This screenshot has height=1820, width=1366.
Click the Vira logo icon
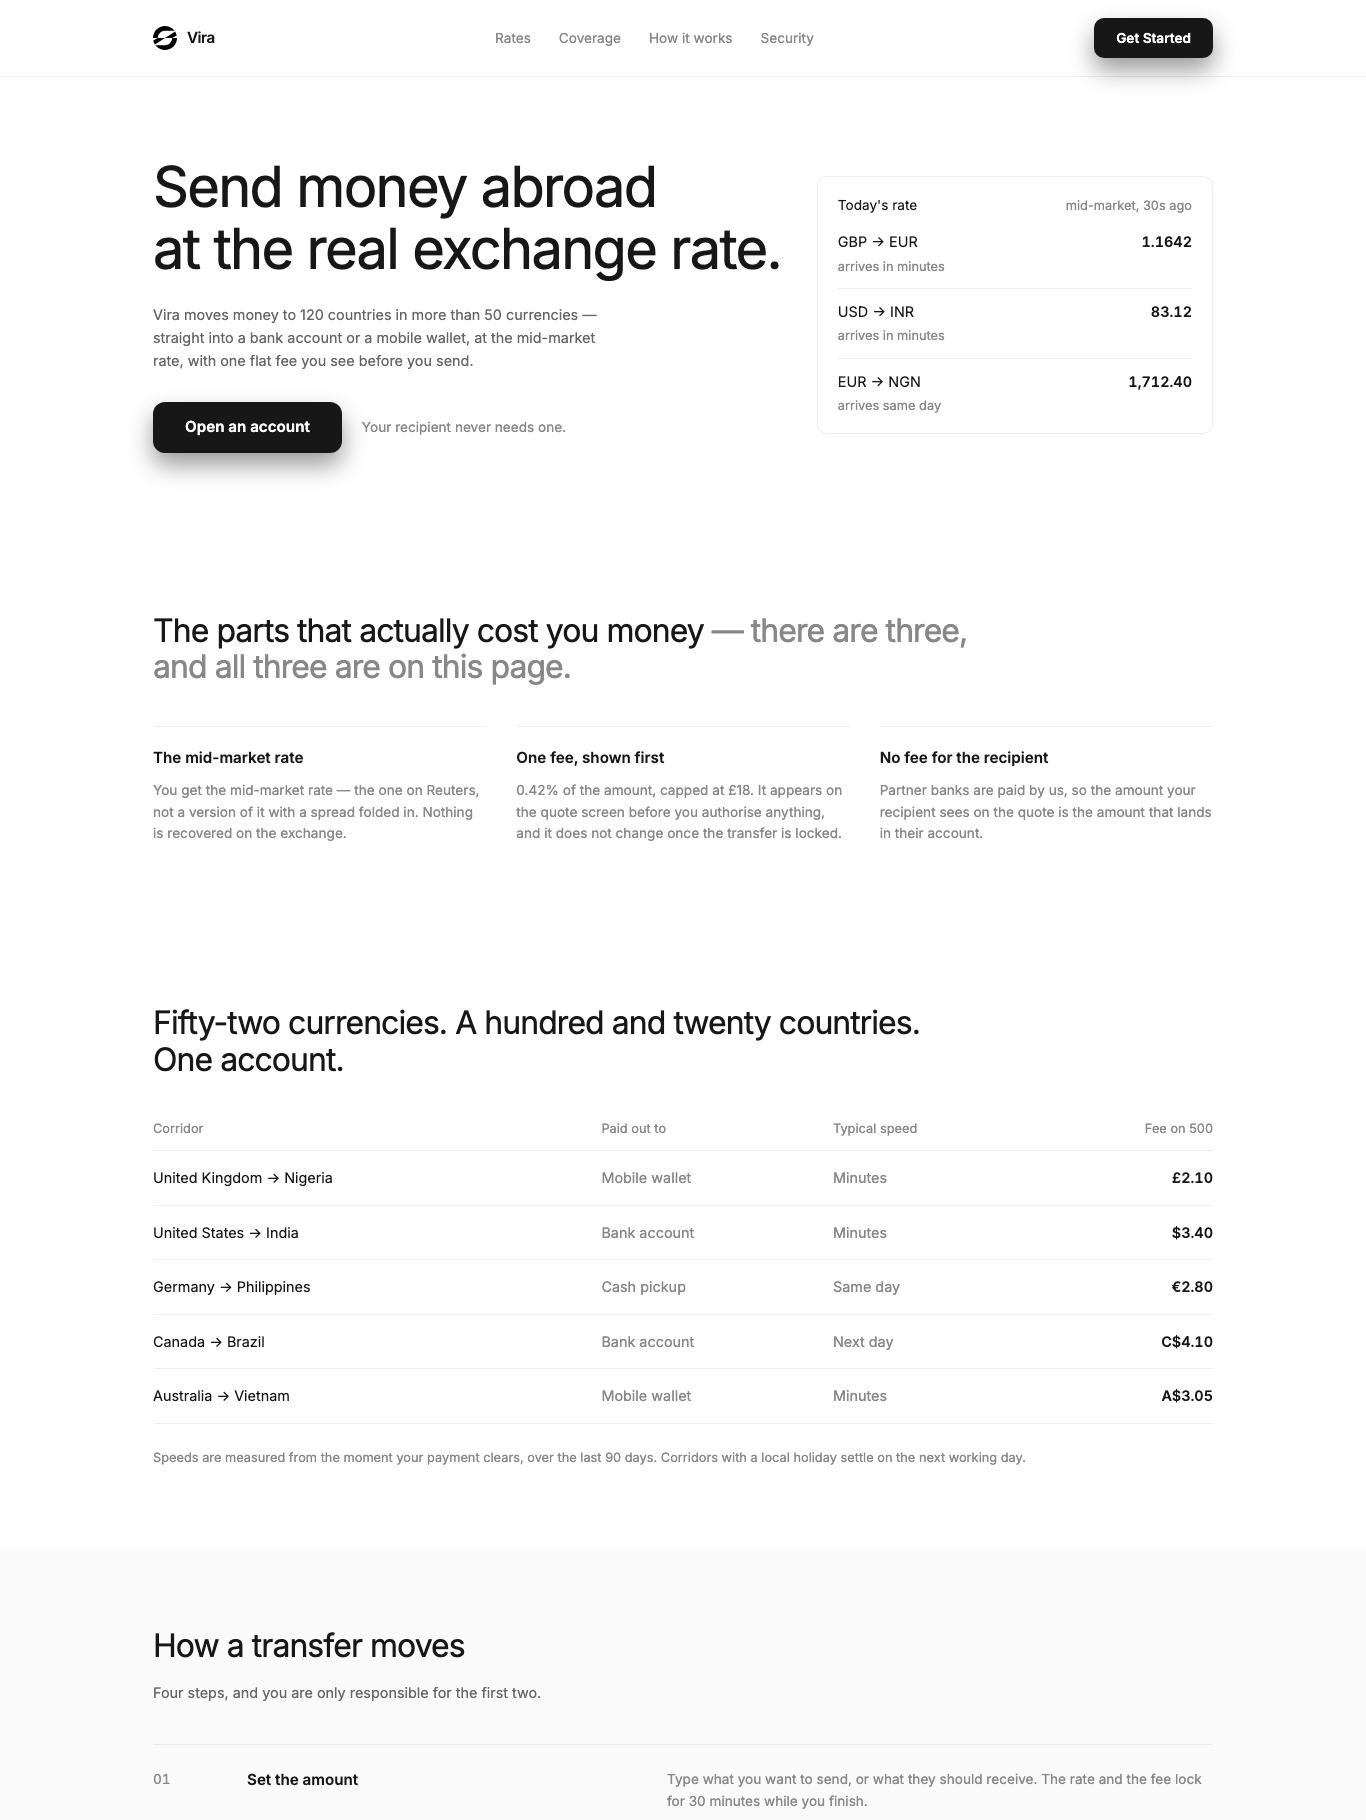(165, 38)
